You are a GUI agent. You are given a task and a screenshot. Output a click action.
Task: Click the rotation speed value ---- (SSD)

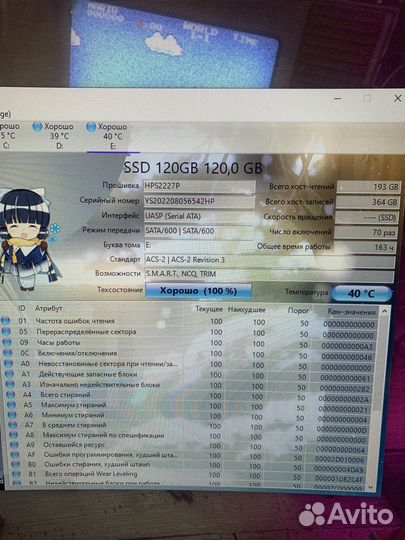pyautogui.click(x=366, y=218)
